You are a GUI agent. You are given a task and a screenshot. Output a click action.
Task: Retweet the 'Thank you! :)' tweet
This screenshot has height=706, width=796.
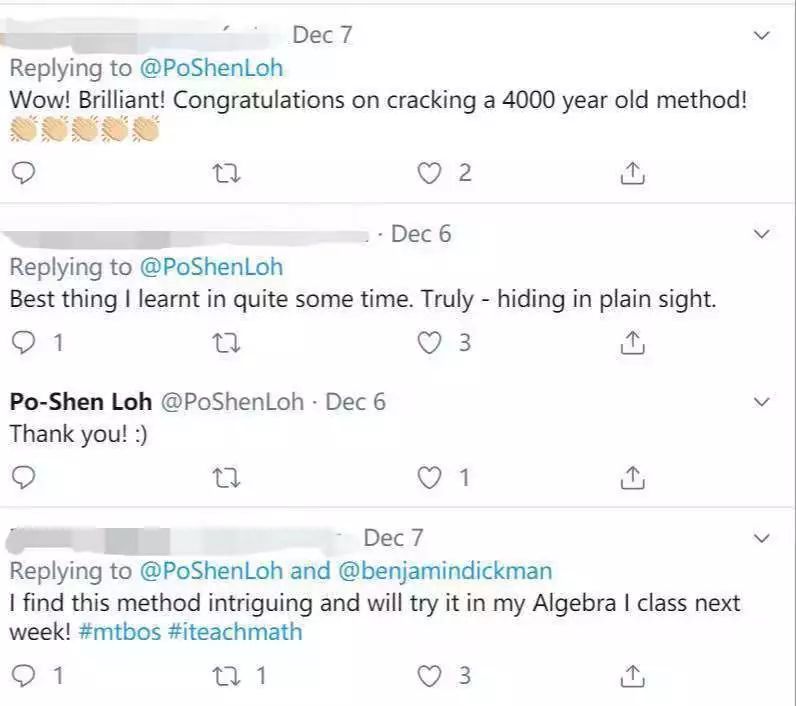tap(227, 478)
